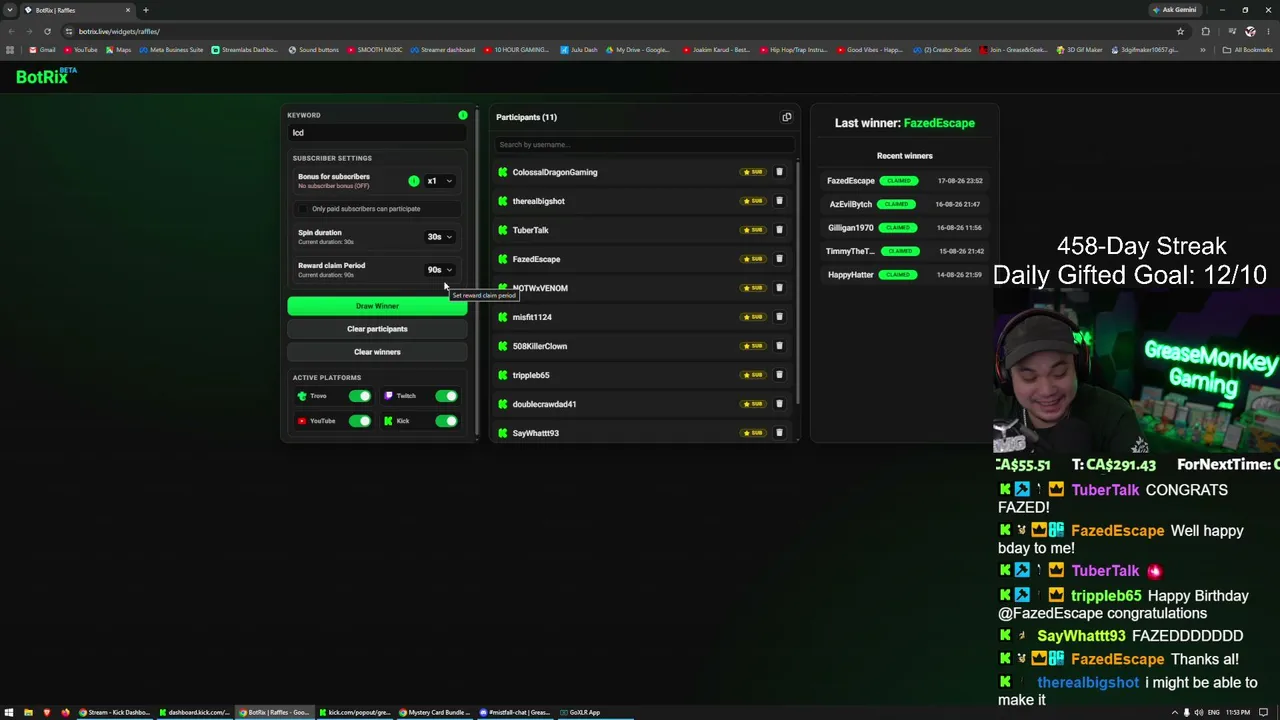Click the Keyword input field containing lcd

tap(377, 133)
